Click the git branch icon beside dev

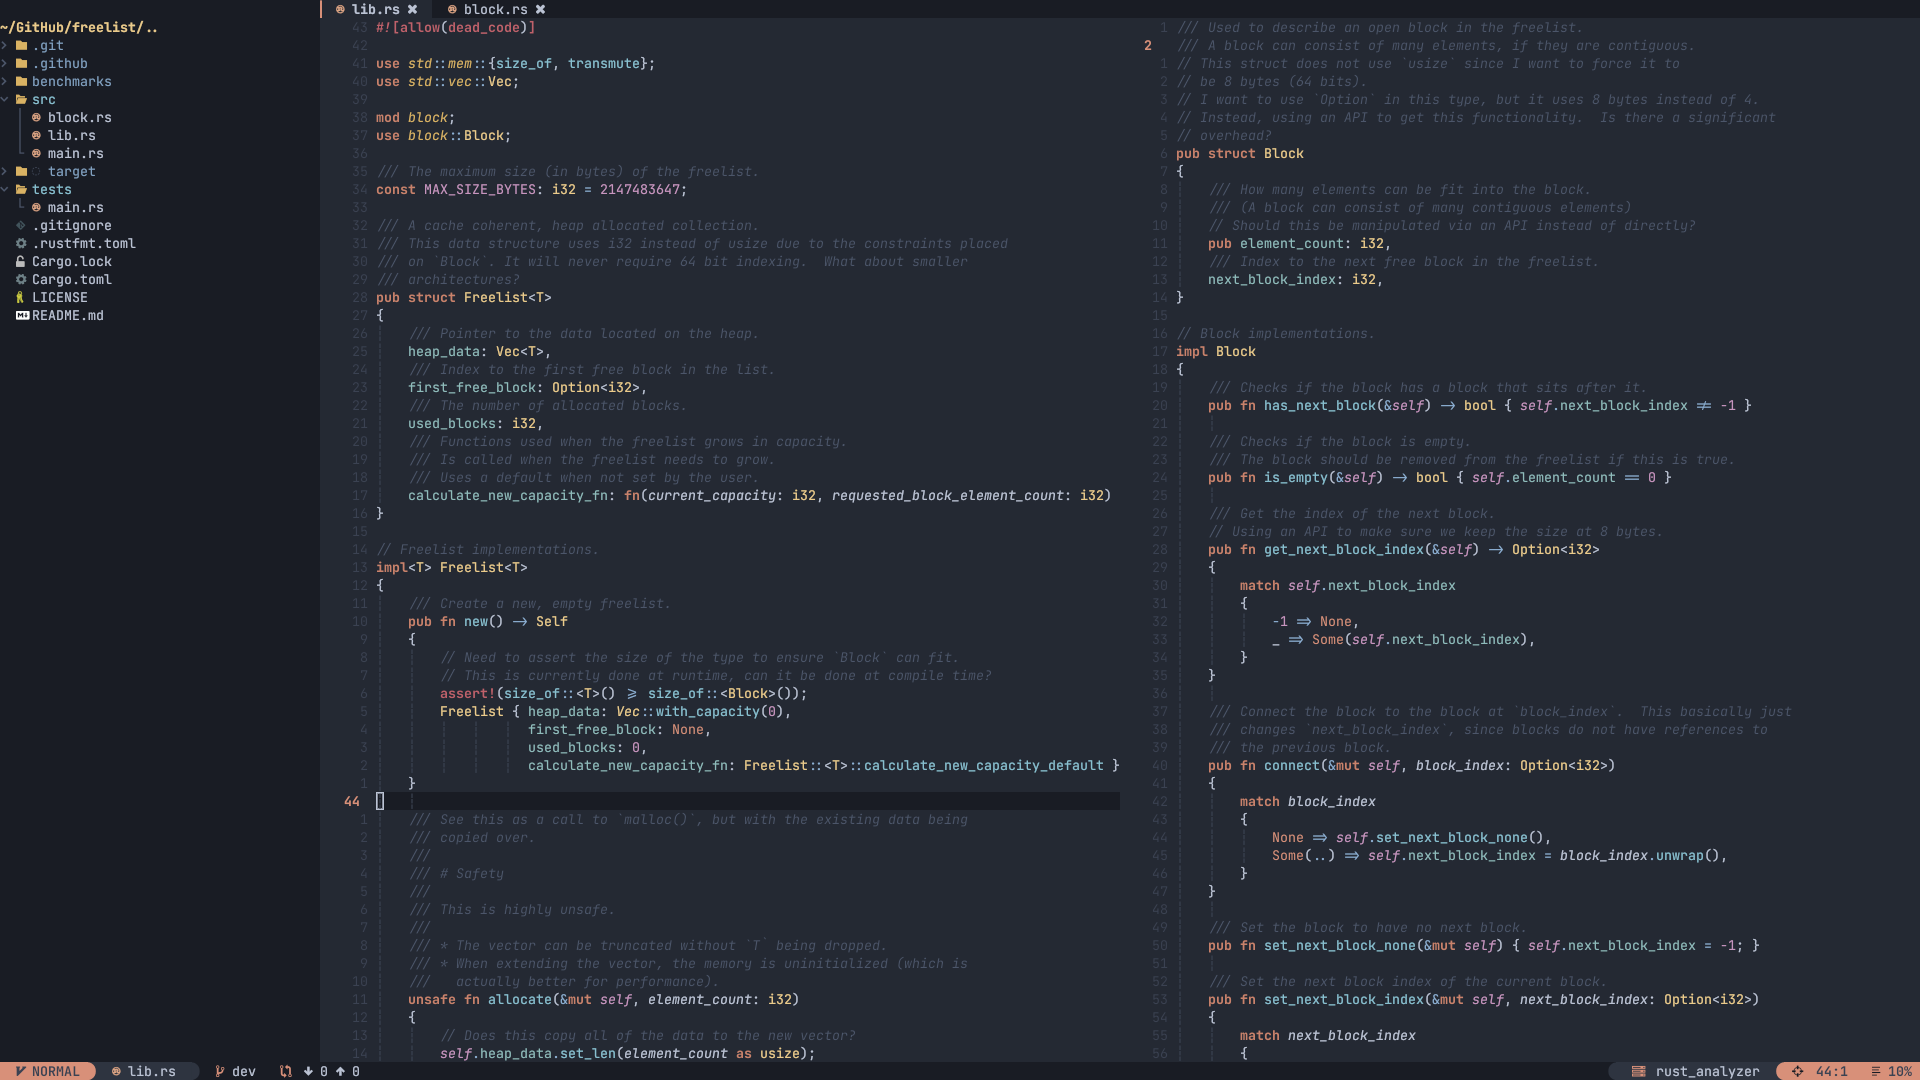point(220,1070)
